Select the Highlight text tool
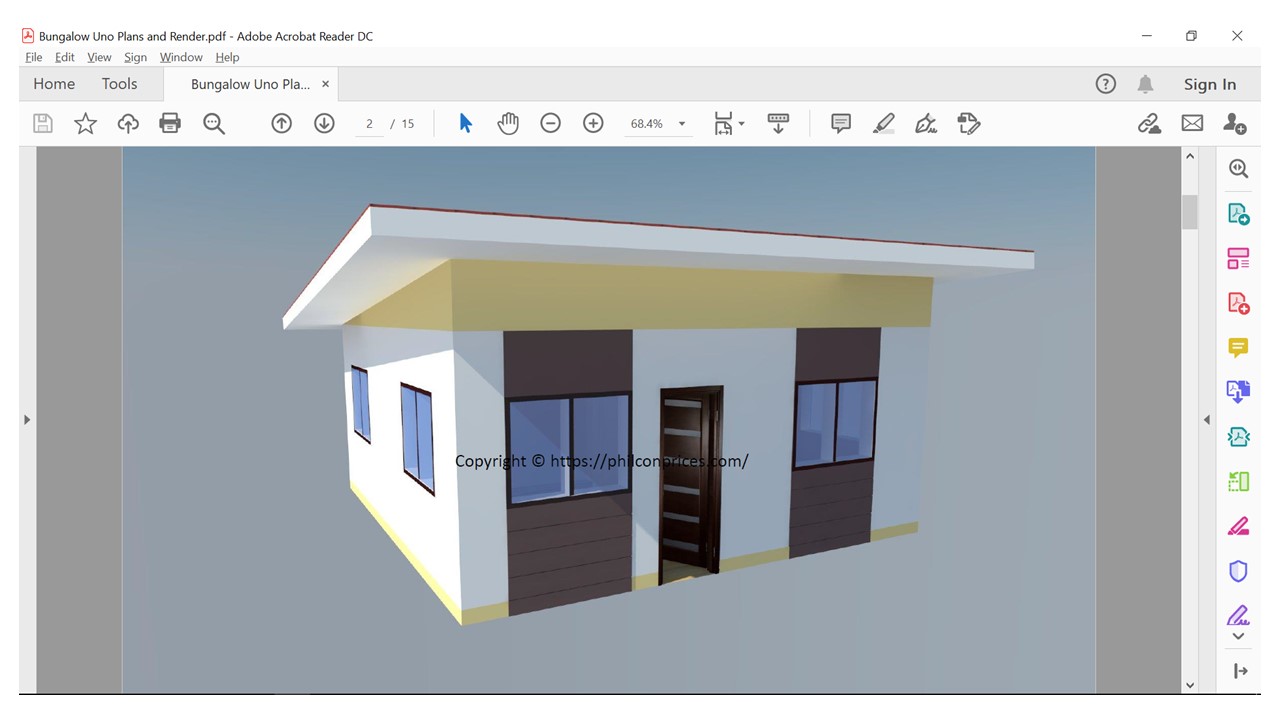 (x=883, y=123)
